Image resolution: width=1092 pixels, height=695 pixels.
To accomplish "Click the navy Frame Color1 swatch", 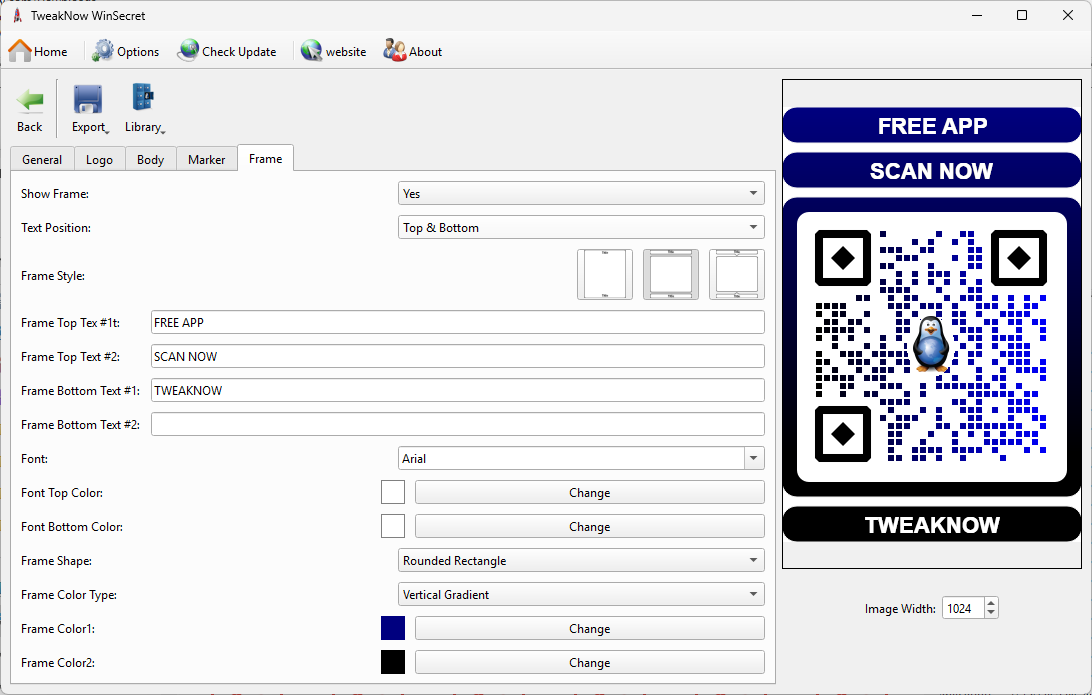I will tap(393, 628).
